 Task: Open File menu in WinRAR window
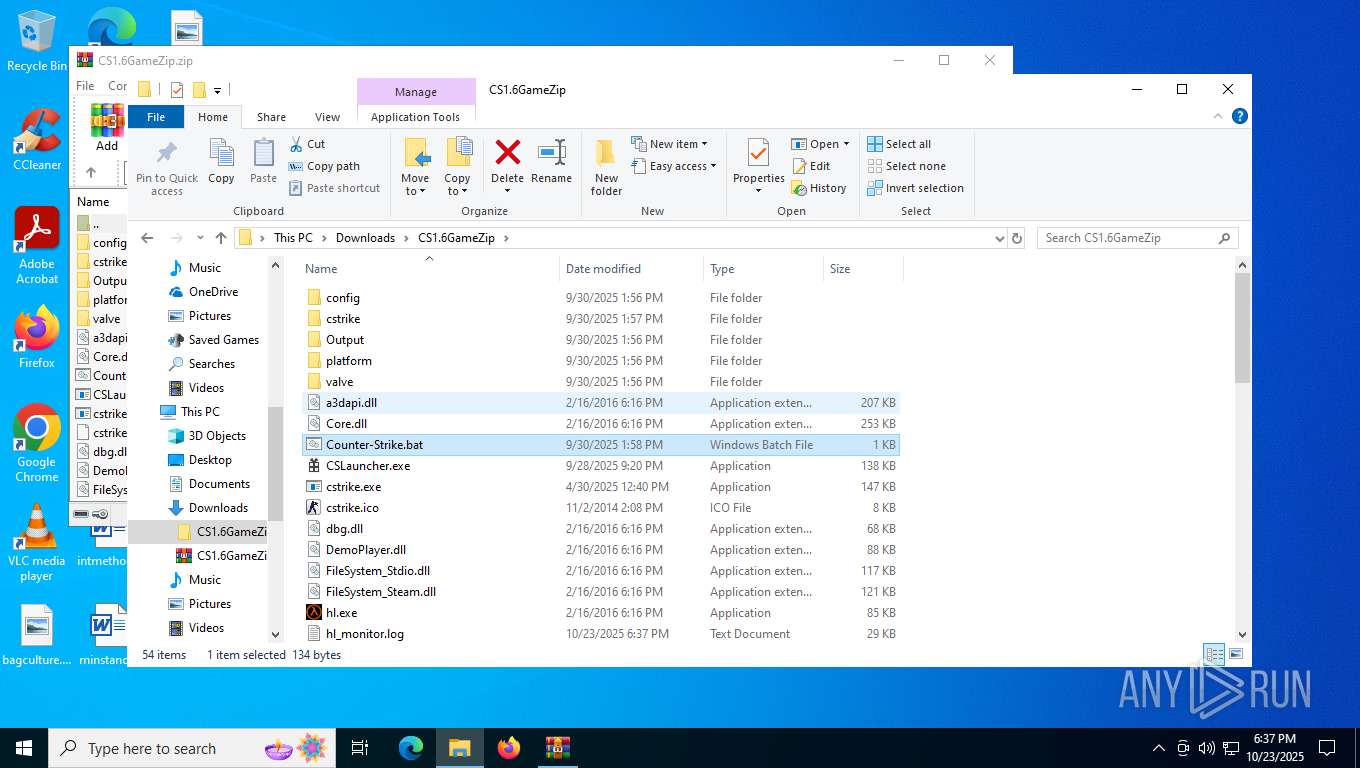coord(86,86)
